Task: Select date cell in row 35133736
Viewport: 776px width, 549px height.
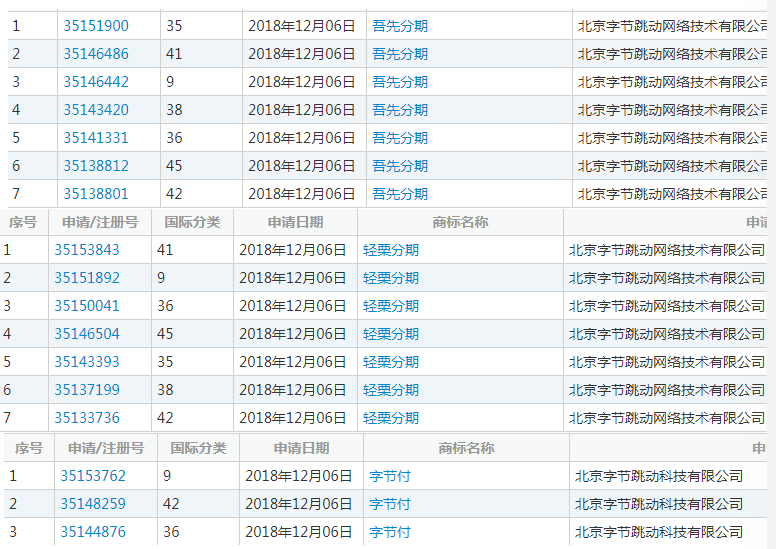Action: tap(293, 418)
